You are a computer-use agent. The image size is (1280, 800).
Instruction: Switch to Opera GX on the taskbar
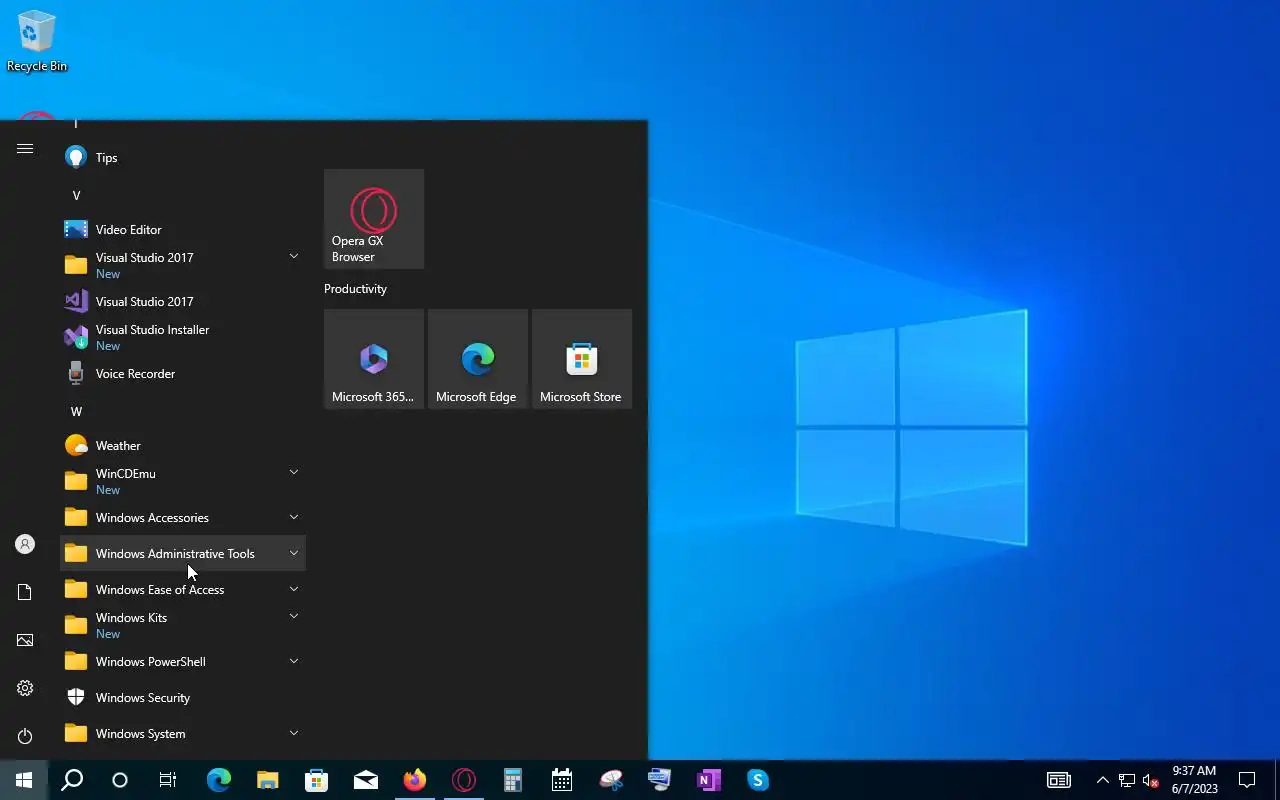tap(463, 780)
